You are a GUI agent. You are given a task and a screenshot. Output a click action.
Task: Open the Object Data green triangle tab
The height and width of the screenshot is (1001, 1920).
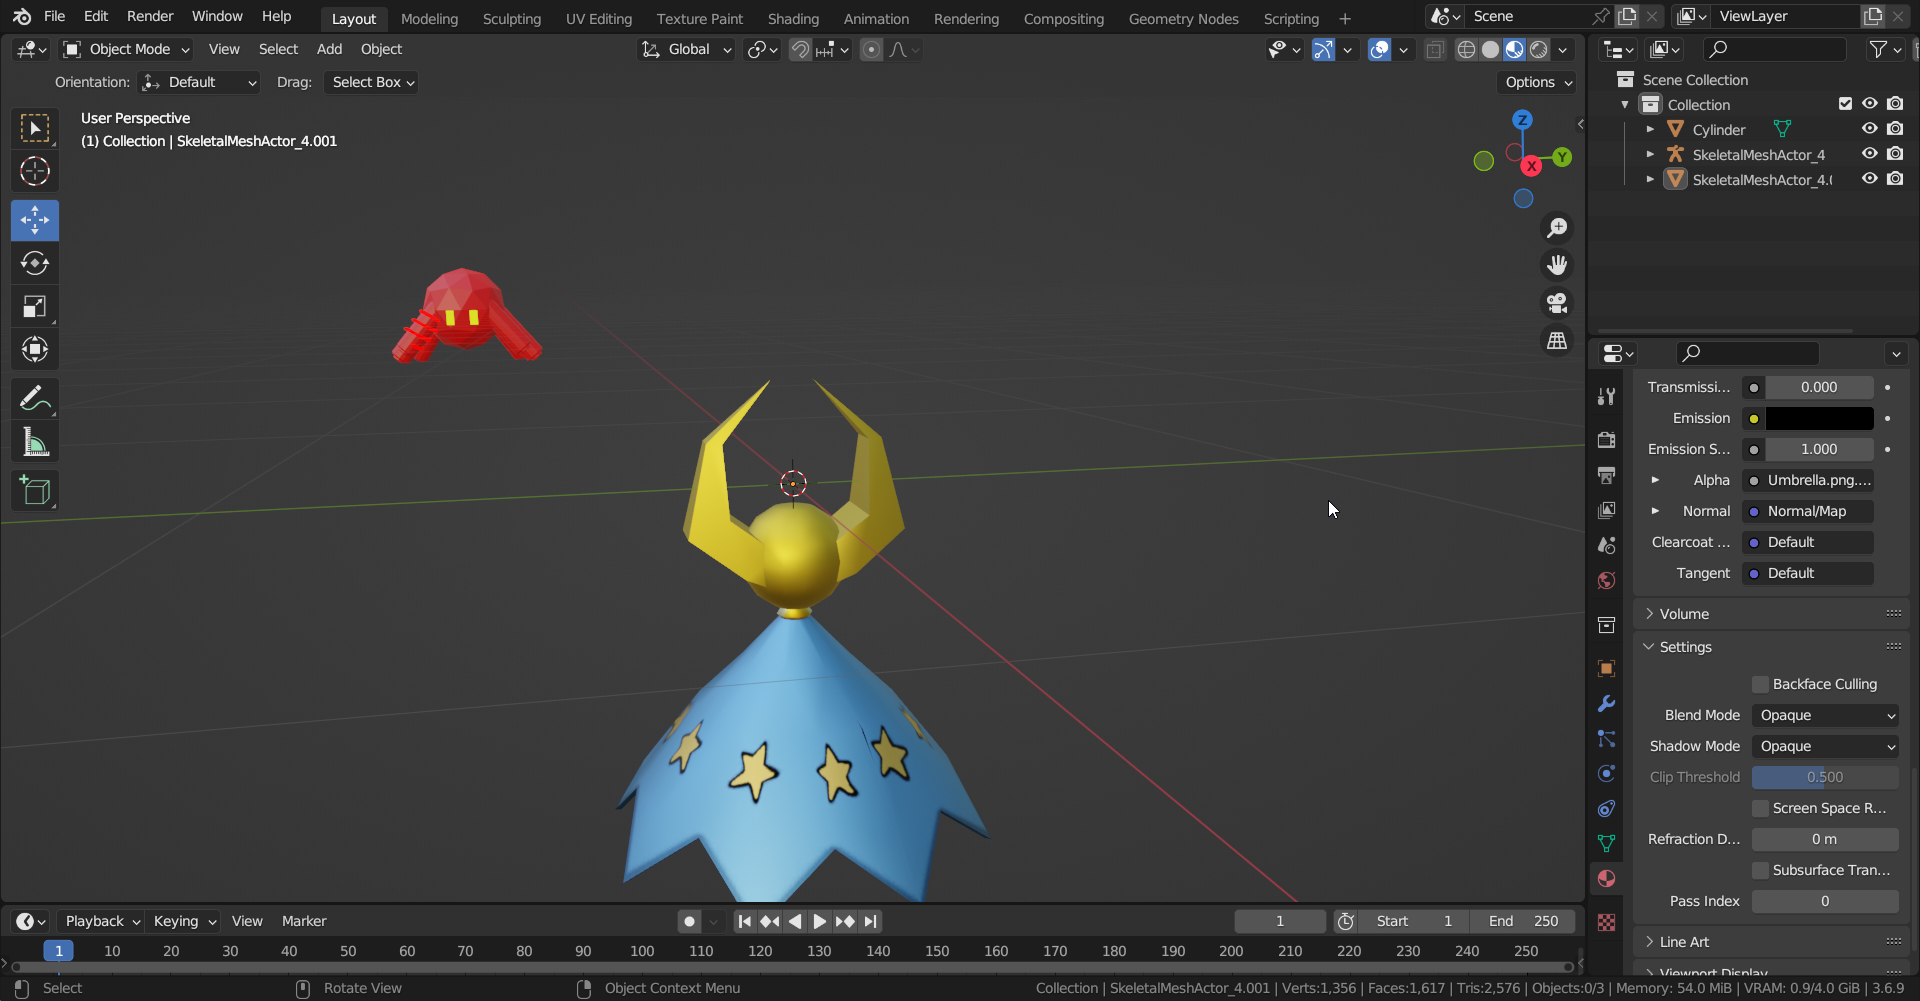(x=1607, y=844)
